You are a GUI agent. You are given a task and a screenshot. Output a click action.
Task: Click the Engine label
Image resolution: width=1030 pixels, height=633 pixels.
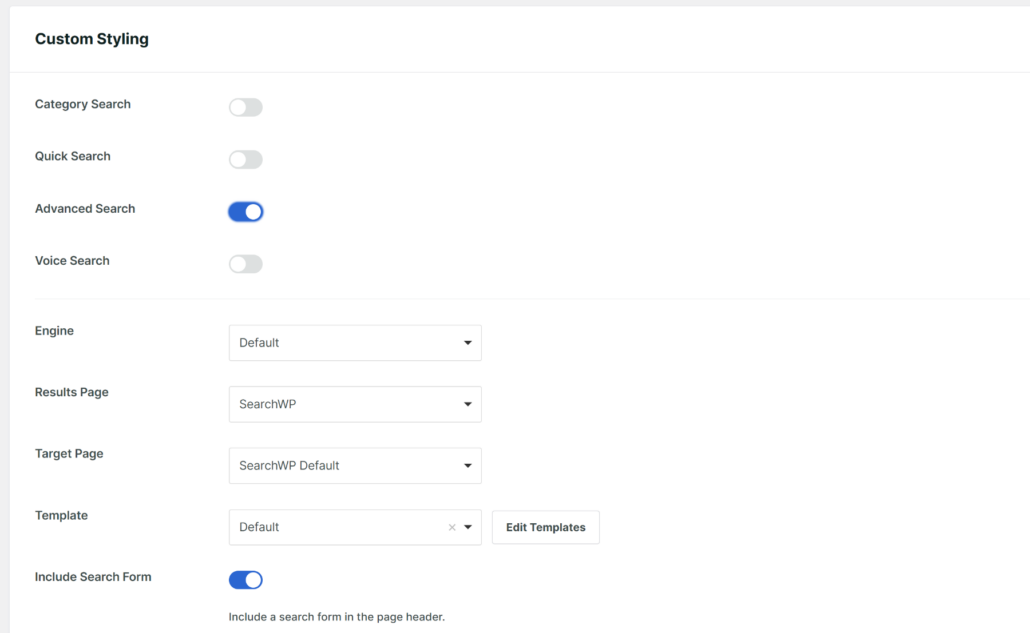(x=54, y=331)
